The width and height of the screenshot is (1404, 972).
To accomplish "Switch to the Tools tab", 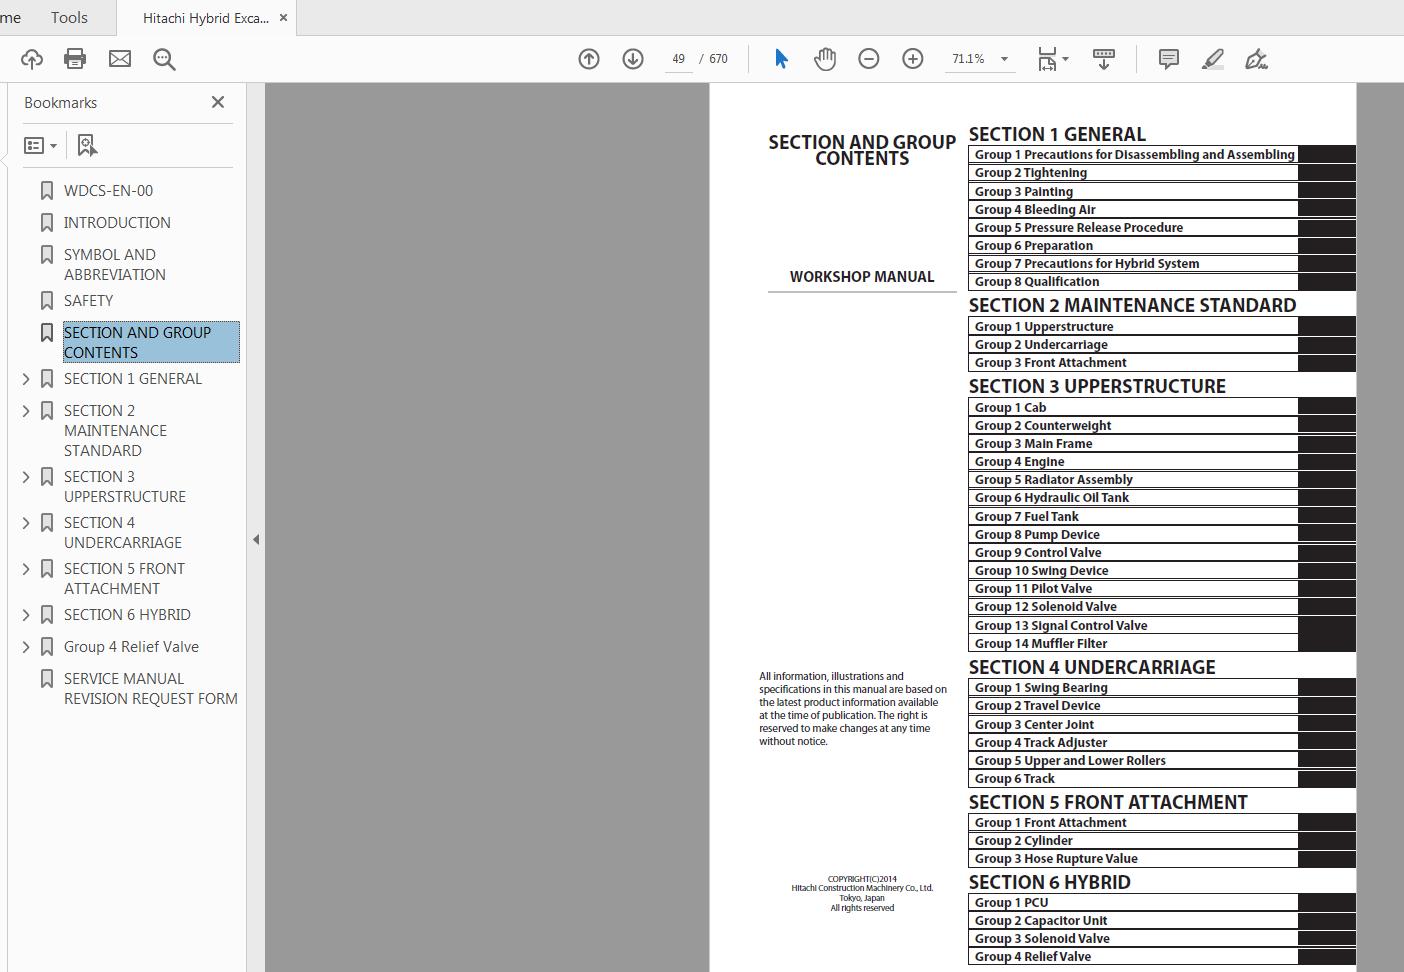I will (x=69, y=18).
